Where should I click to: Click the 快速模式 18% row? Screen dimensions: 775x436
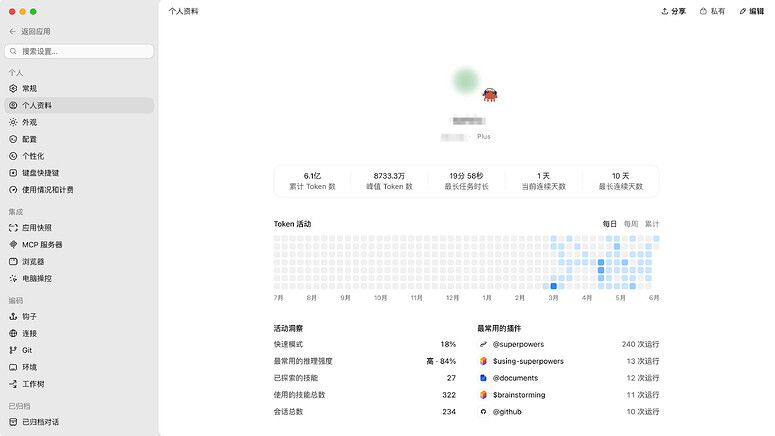(x=365, y=344)
